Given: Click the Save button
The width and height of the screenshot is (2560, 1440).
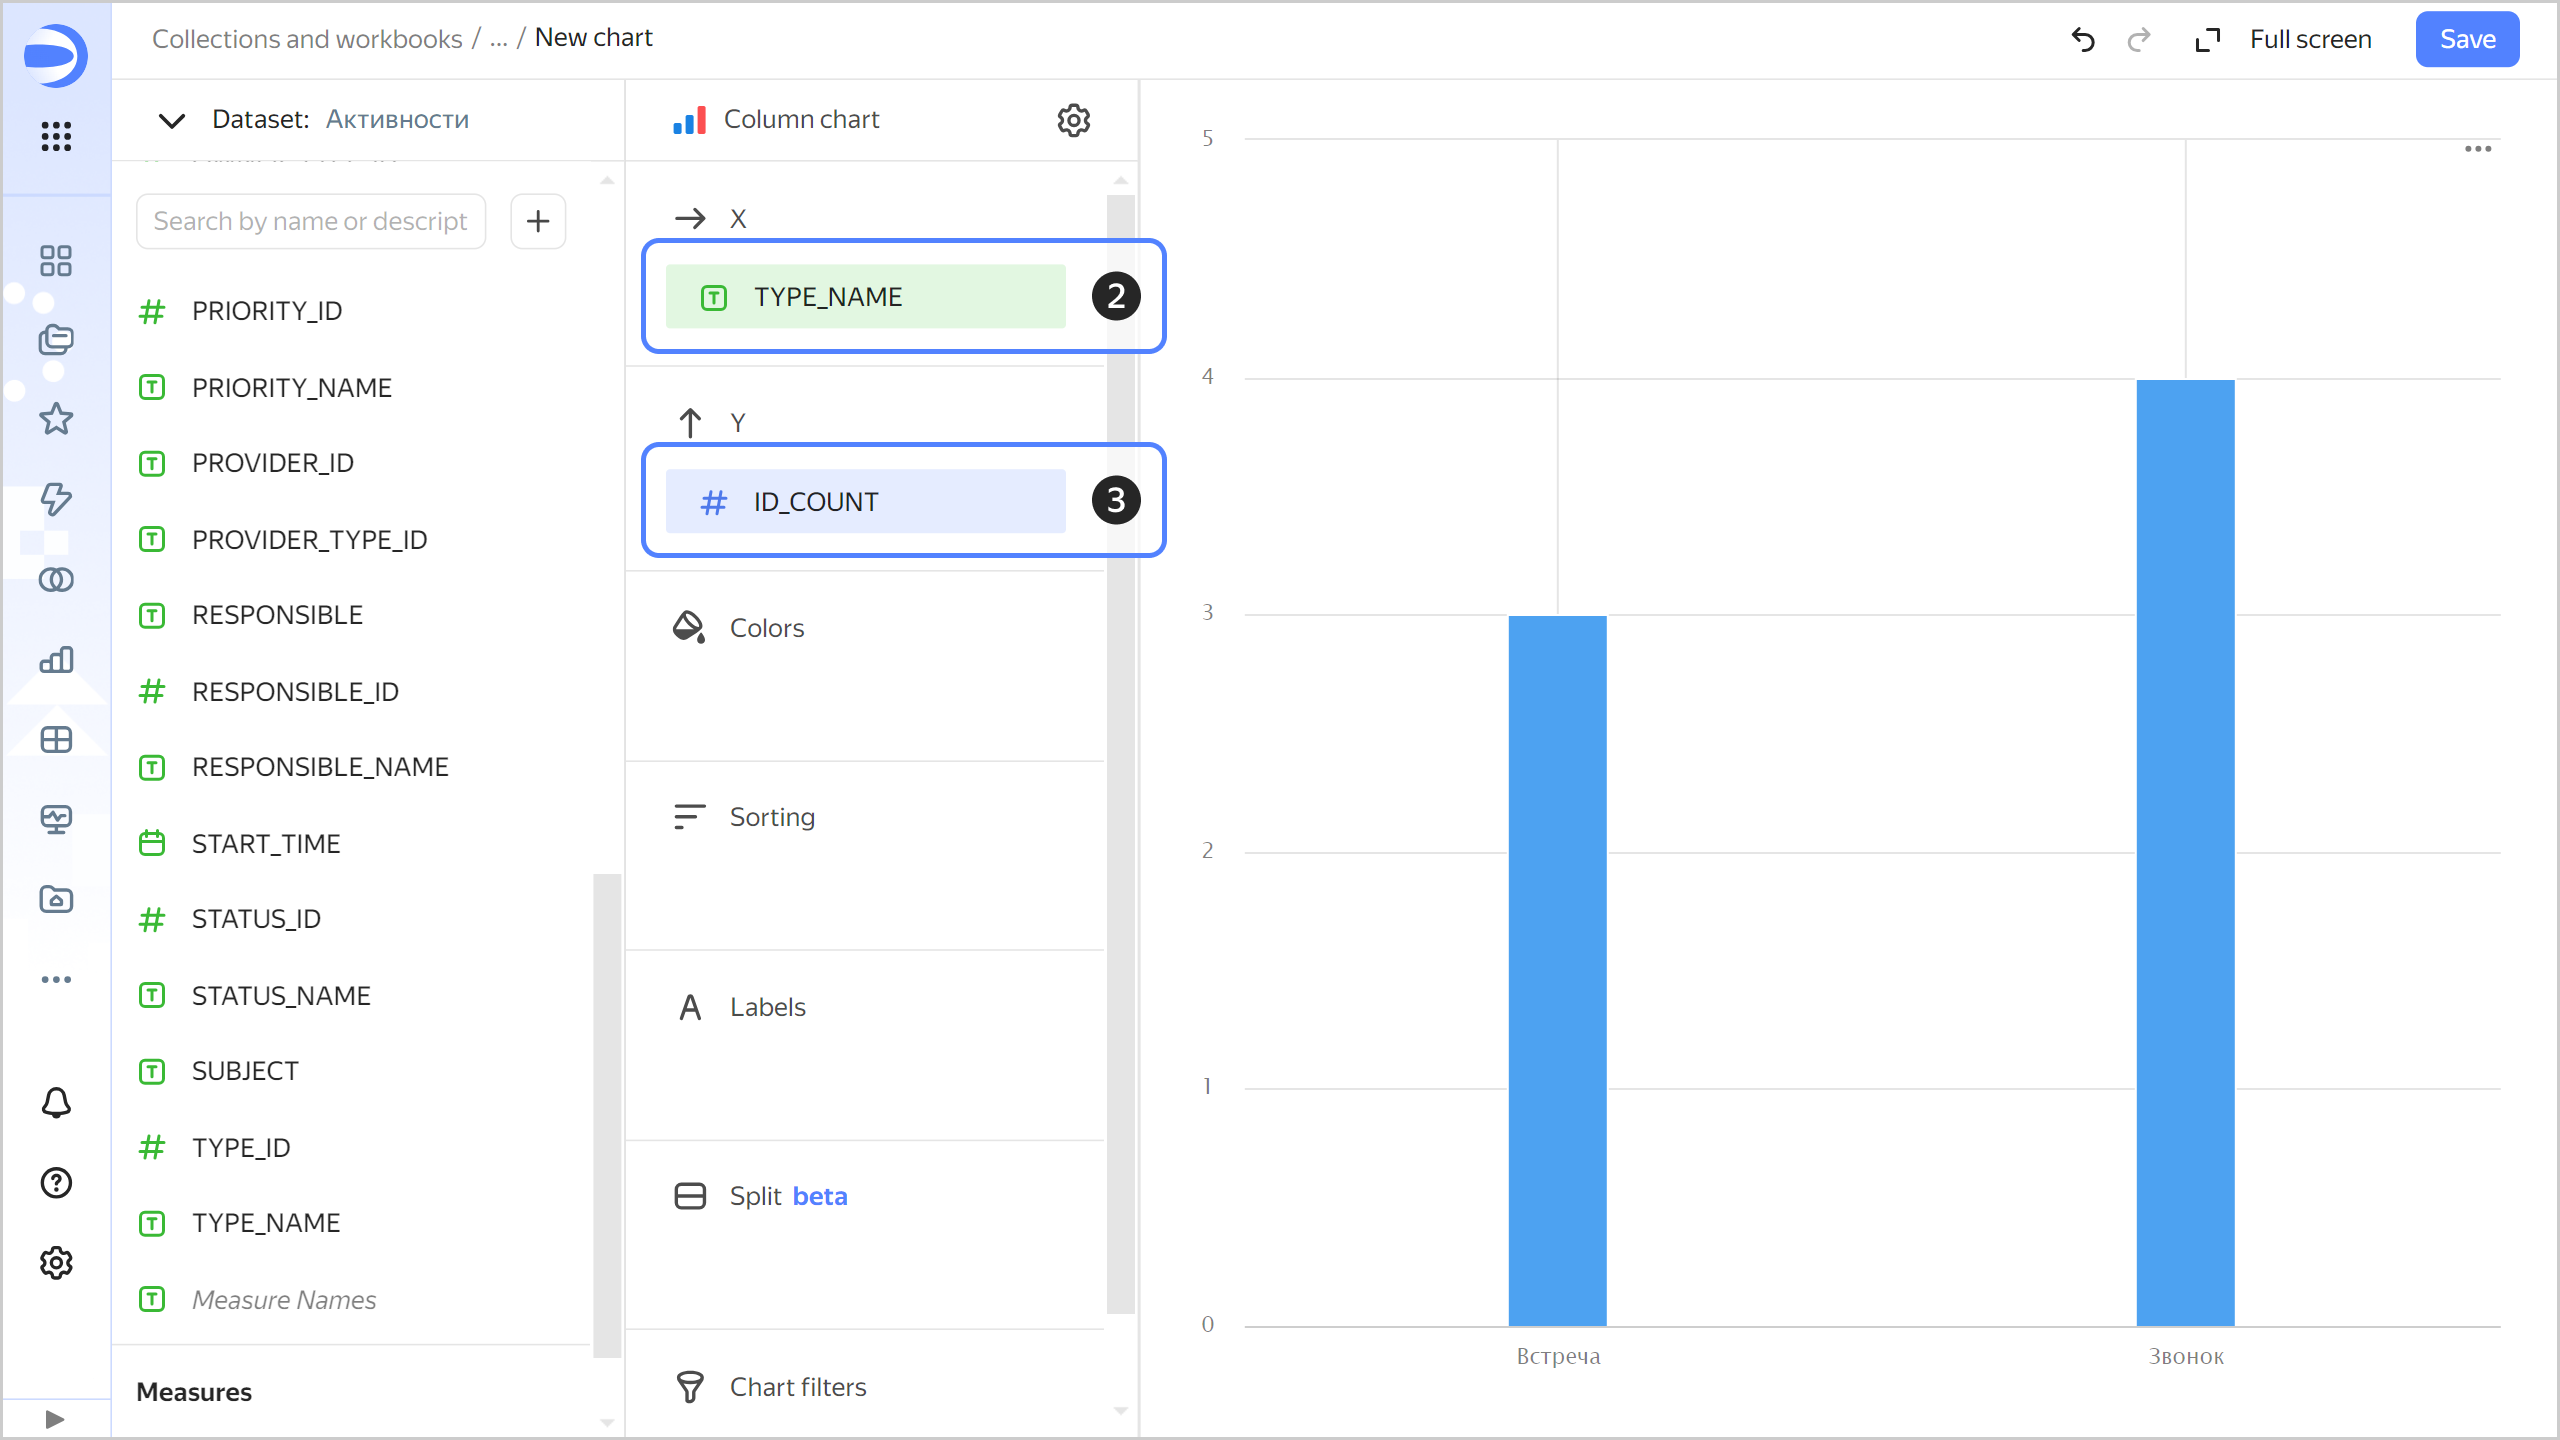Looking at the screenshot, I should (2467, 40).
